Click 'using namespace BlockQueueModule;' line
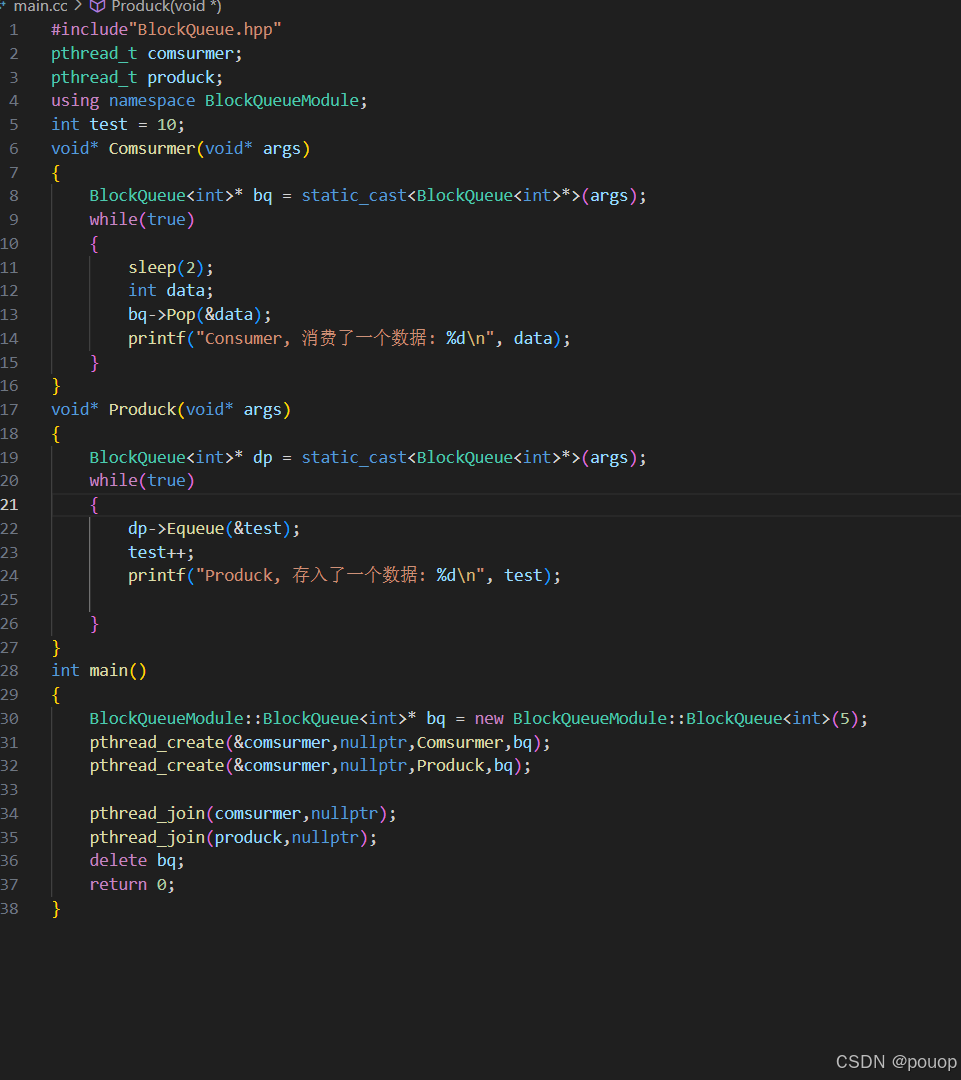Viewport: 961px width, 1080px height. tap(209, 101)
